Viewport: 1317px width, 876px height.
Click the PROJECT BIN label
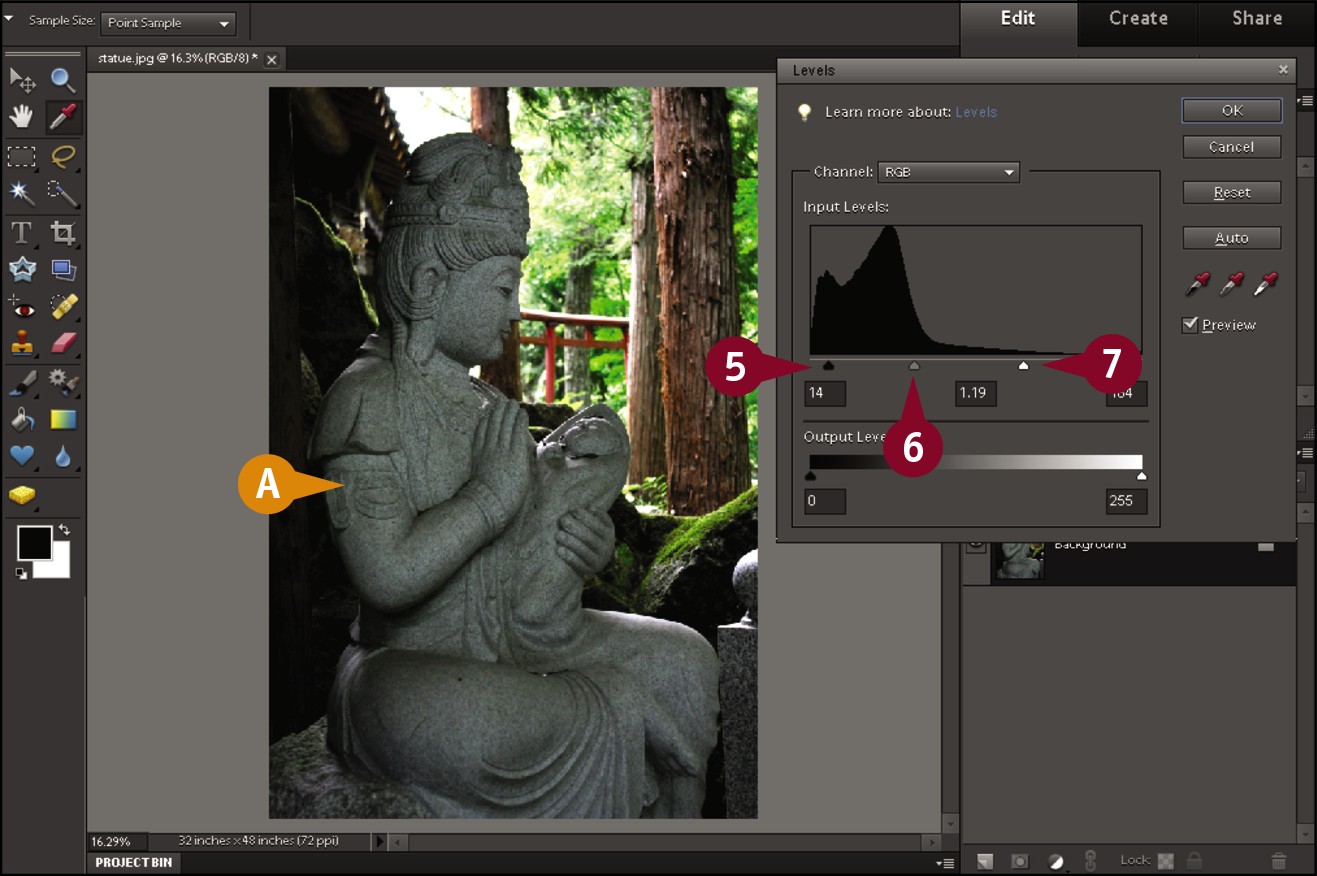[x=134, y=862]
